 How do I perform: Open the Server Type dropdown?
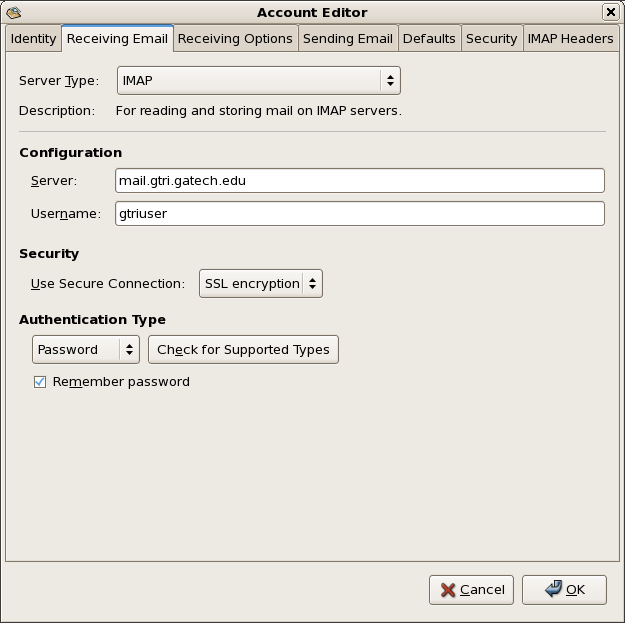258,80
